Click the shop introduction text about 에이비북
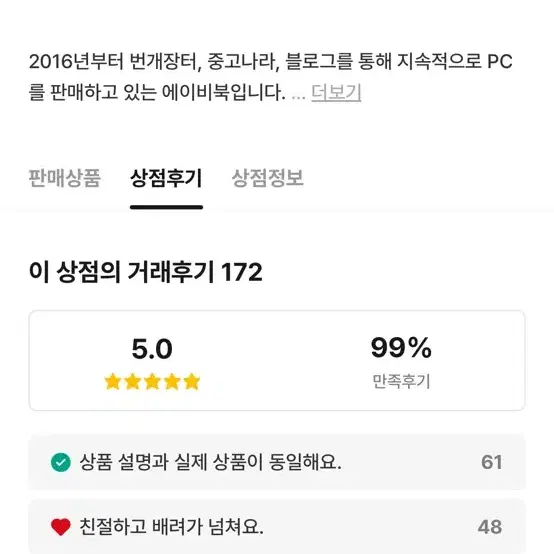 [x=270, y=77]
